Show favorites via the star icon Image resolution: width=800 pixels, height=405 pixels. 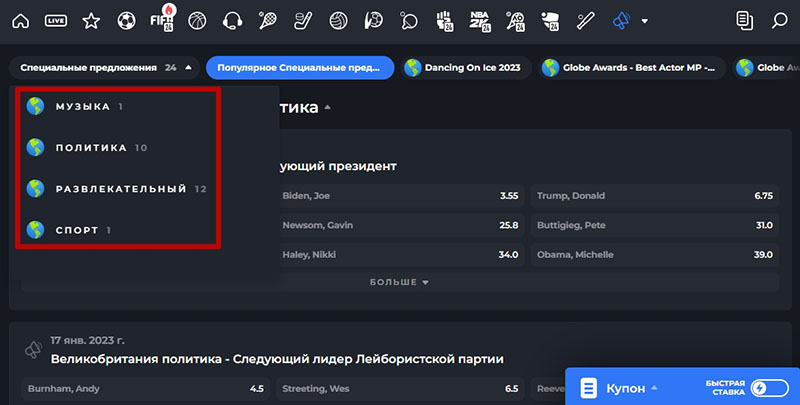point(91,21)
